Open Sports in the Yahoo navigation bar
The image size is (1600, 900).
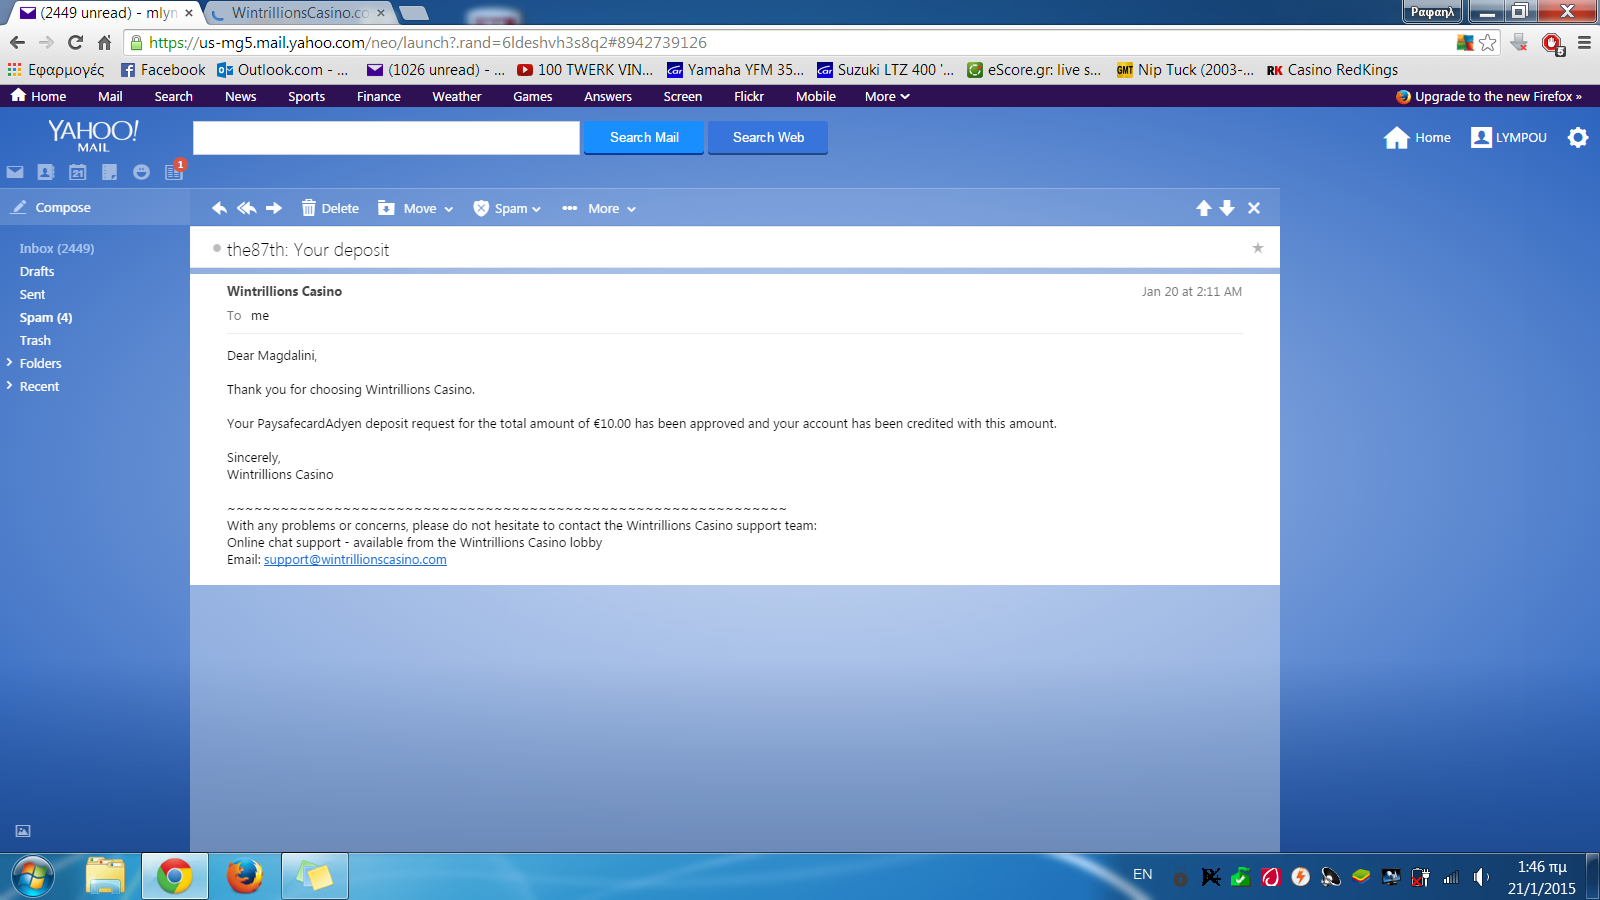(307, 96)
